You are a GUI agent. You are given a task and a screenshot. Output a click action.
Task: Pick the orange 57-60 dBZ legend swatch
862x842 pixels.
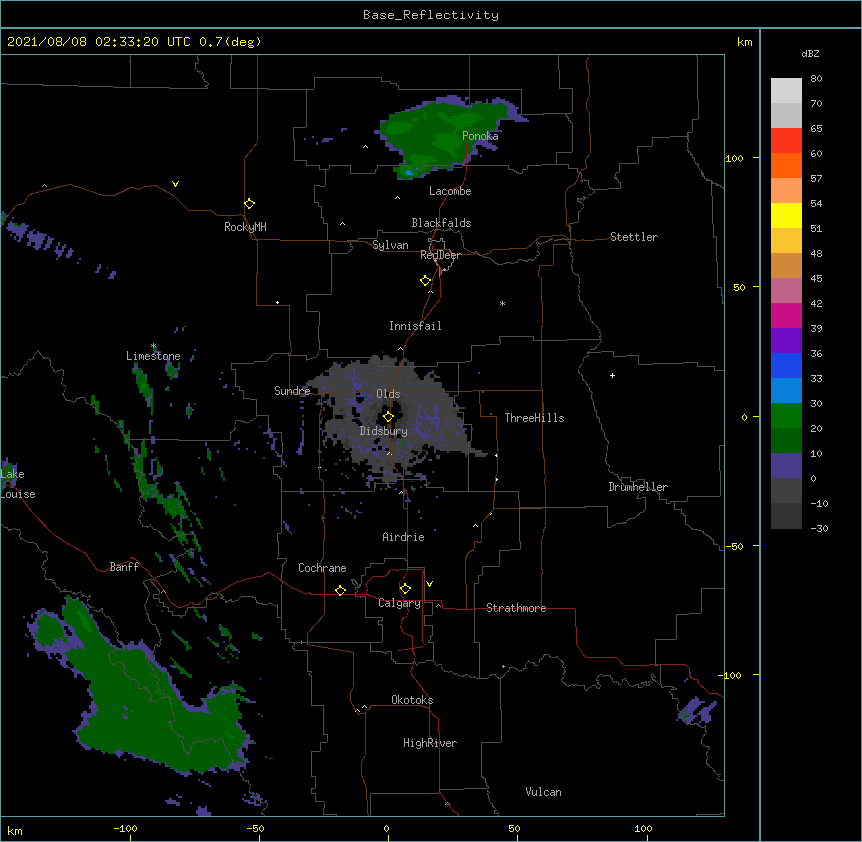786,165
